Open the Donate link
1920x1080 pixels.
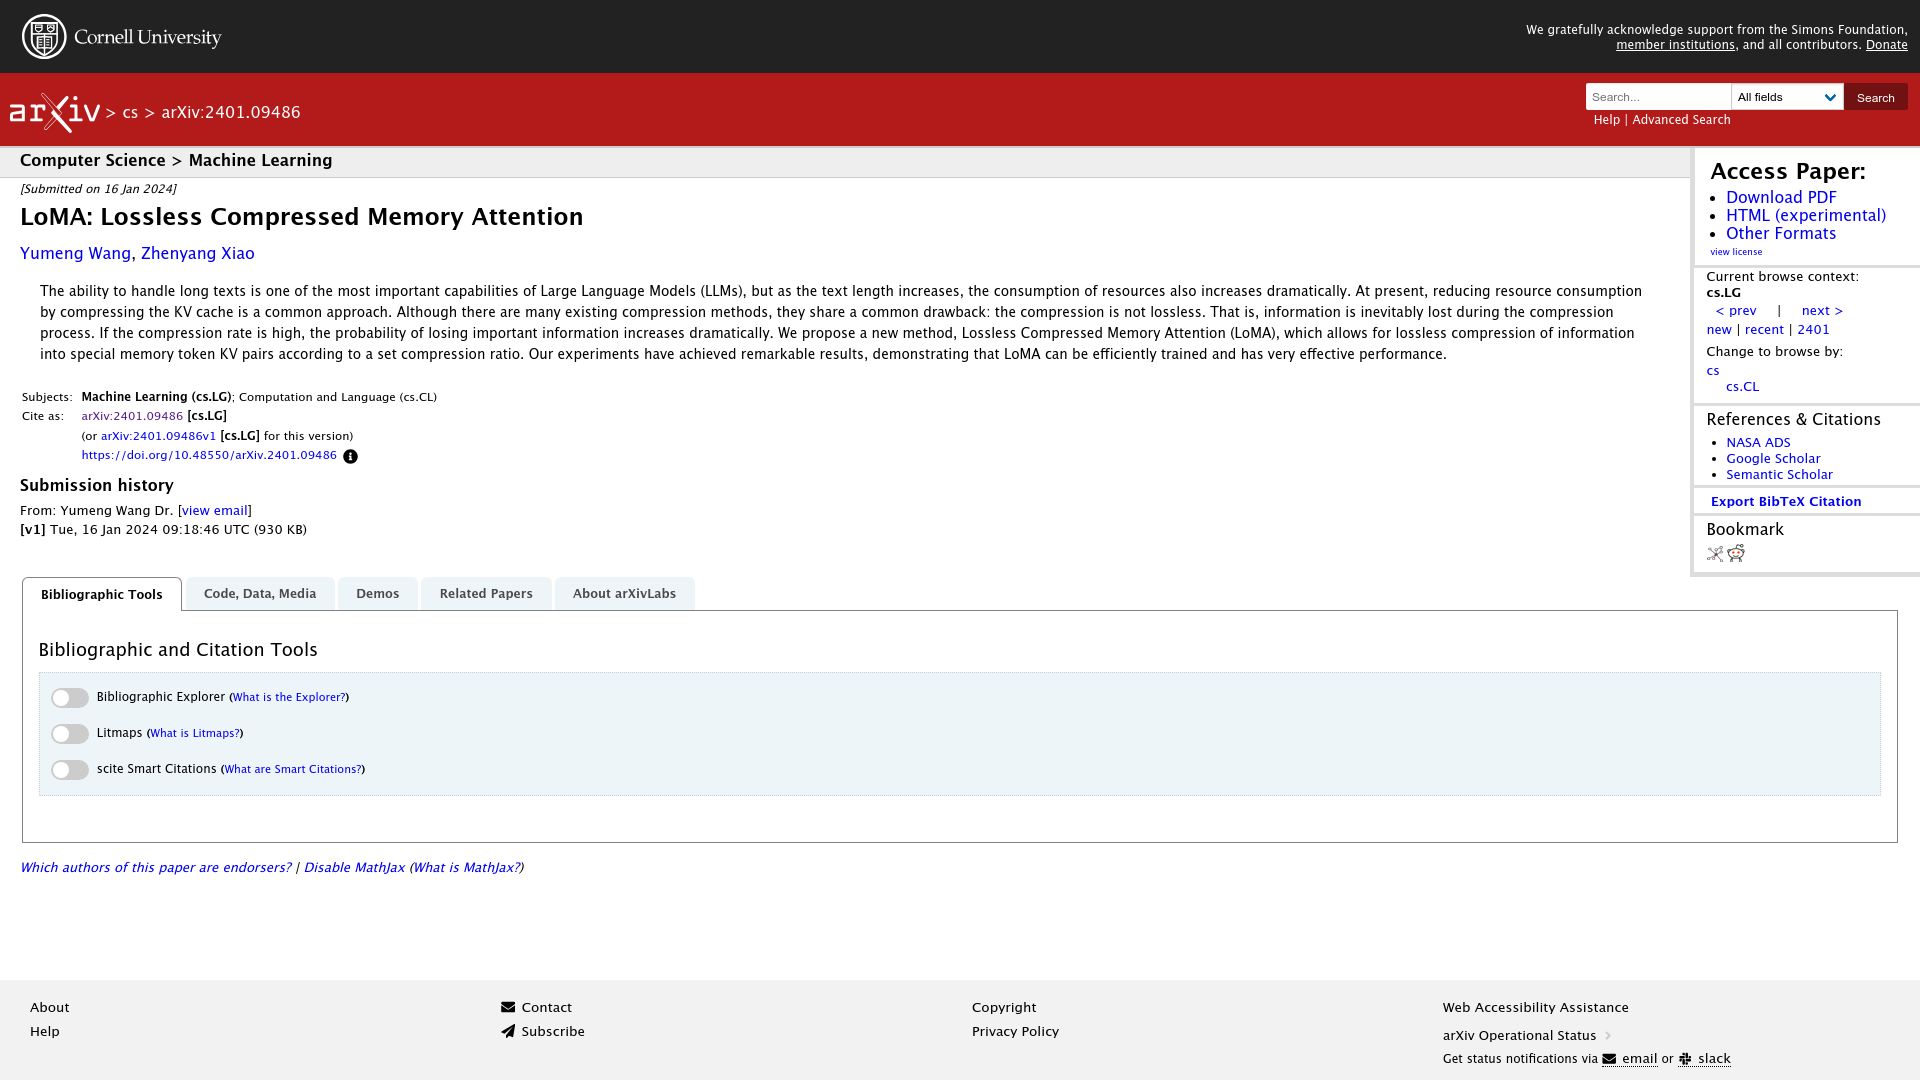(x=1886, y=45)
